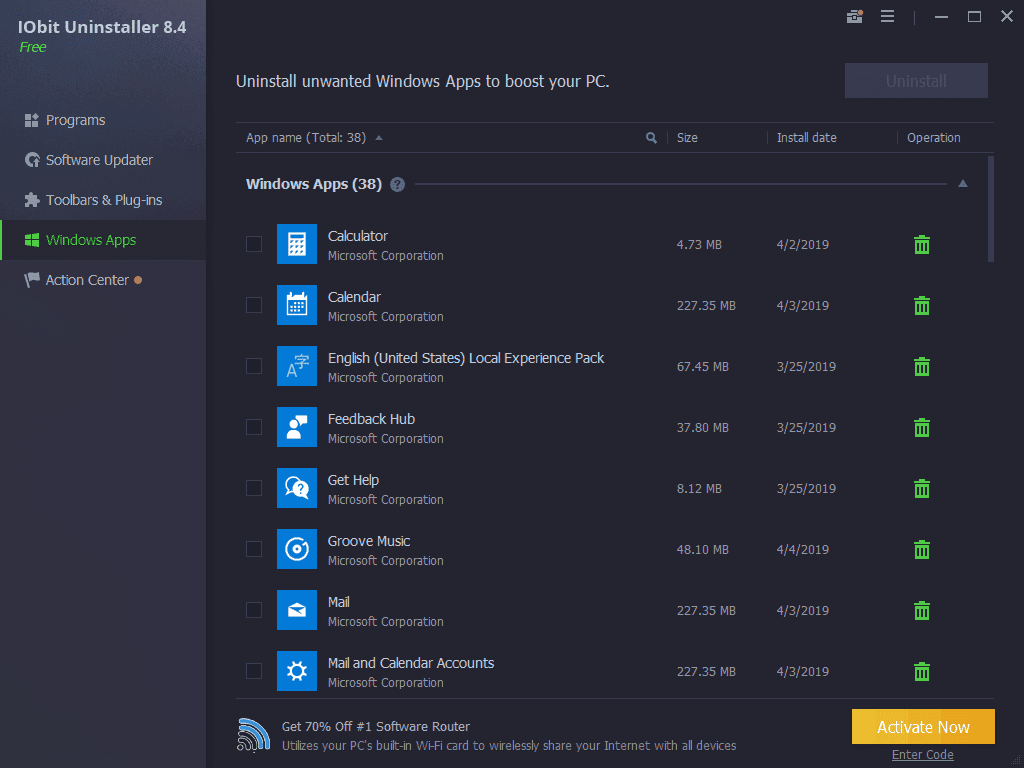Viewport: 1024px width, 768px height.
Task: Click Groove Music's 4/4/2019 install date
Action: pyautogui.click(x=803, y=550)
